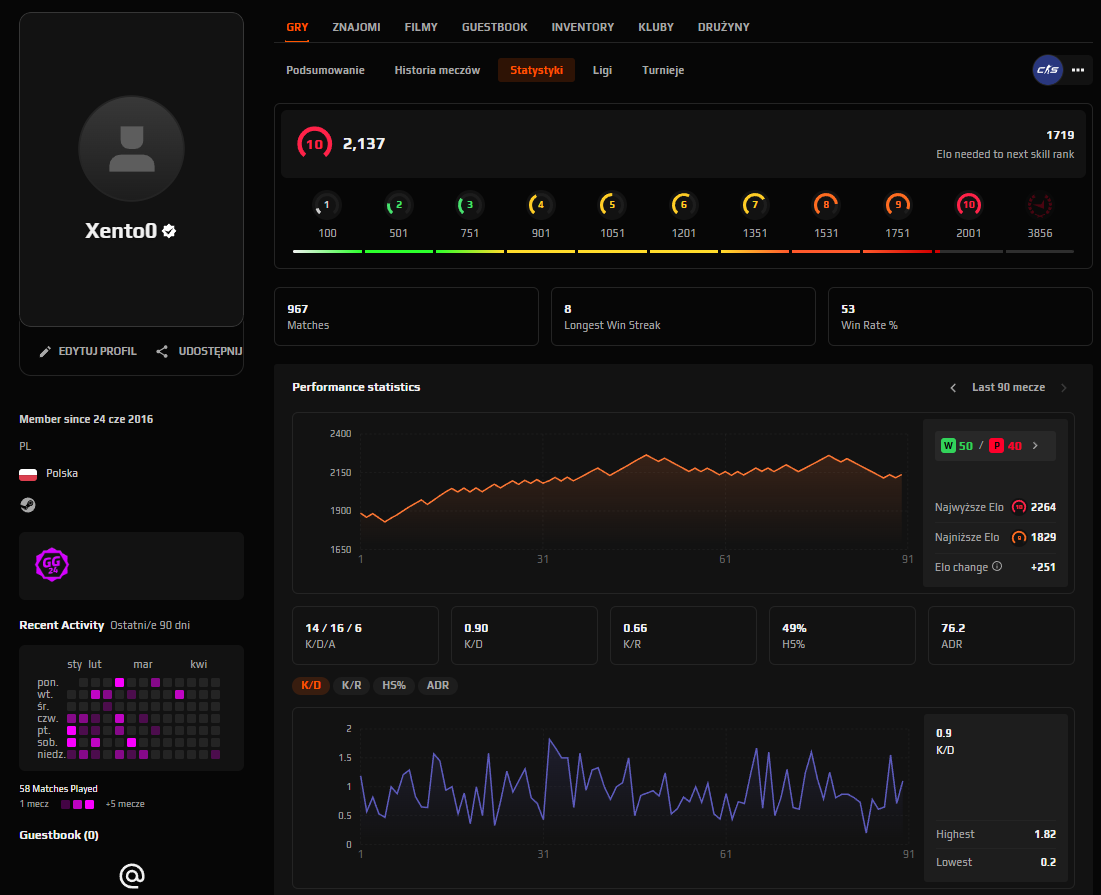The image size is (1101, 895).
Task: Click the CS2 game selector icon
Action: (x=1047, y=70)
